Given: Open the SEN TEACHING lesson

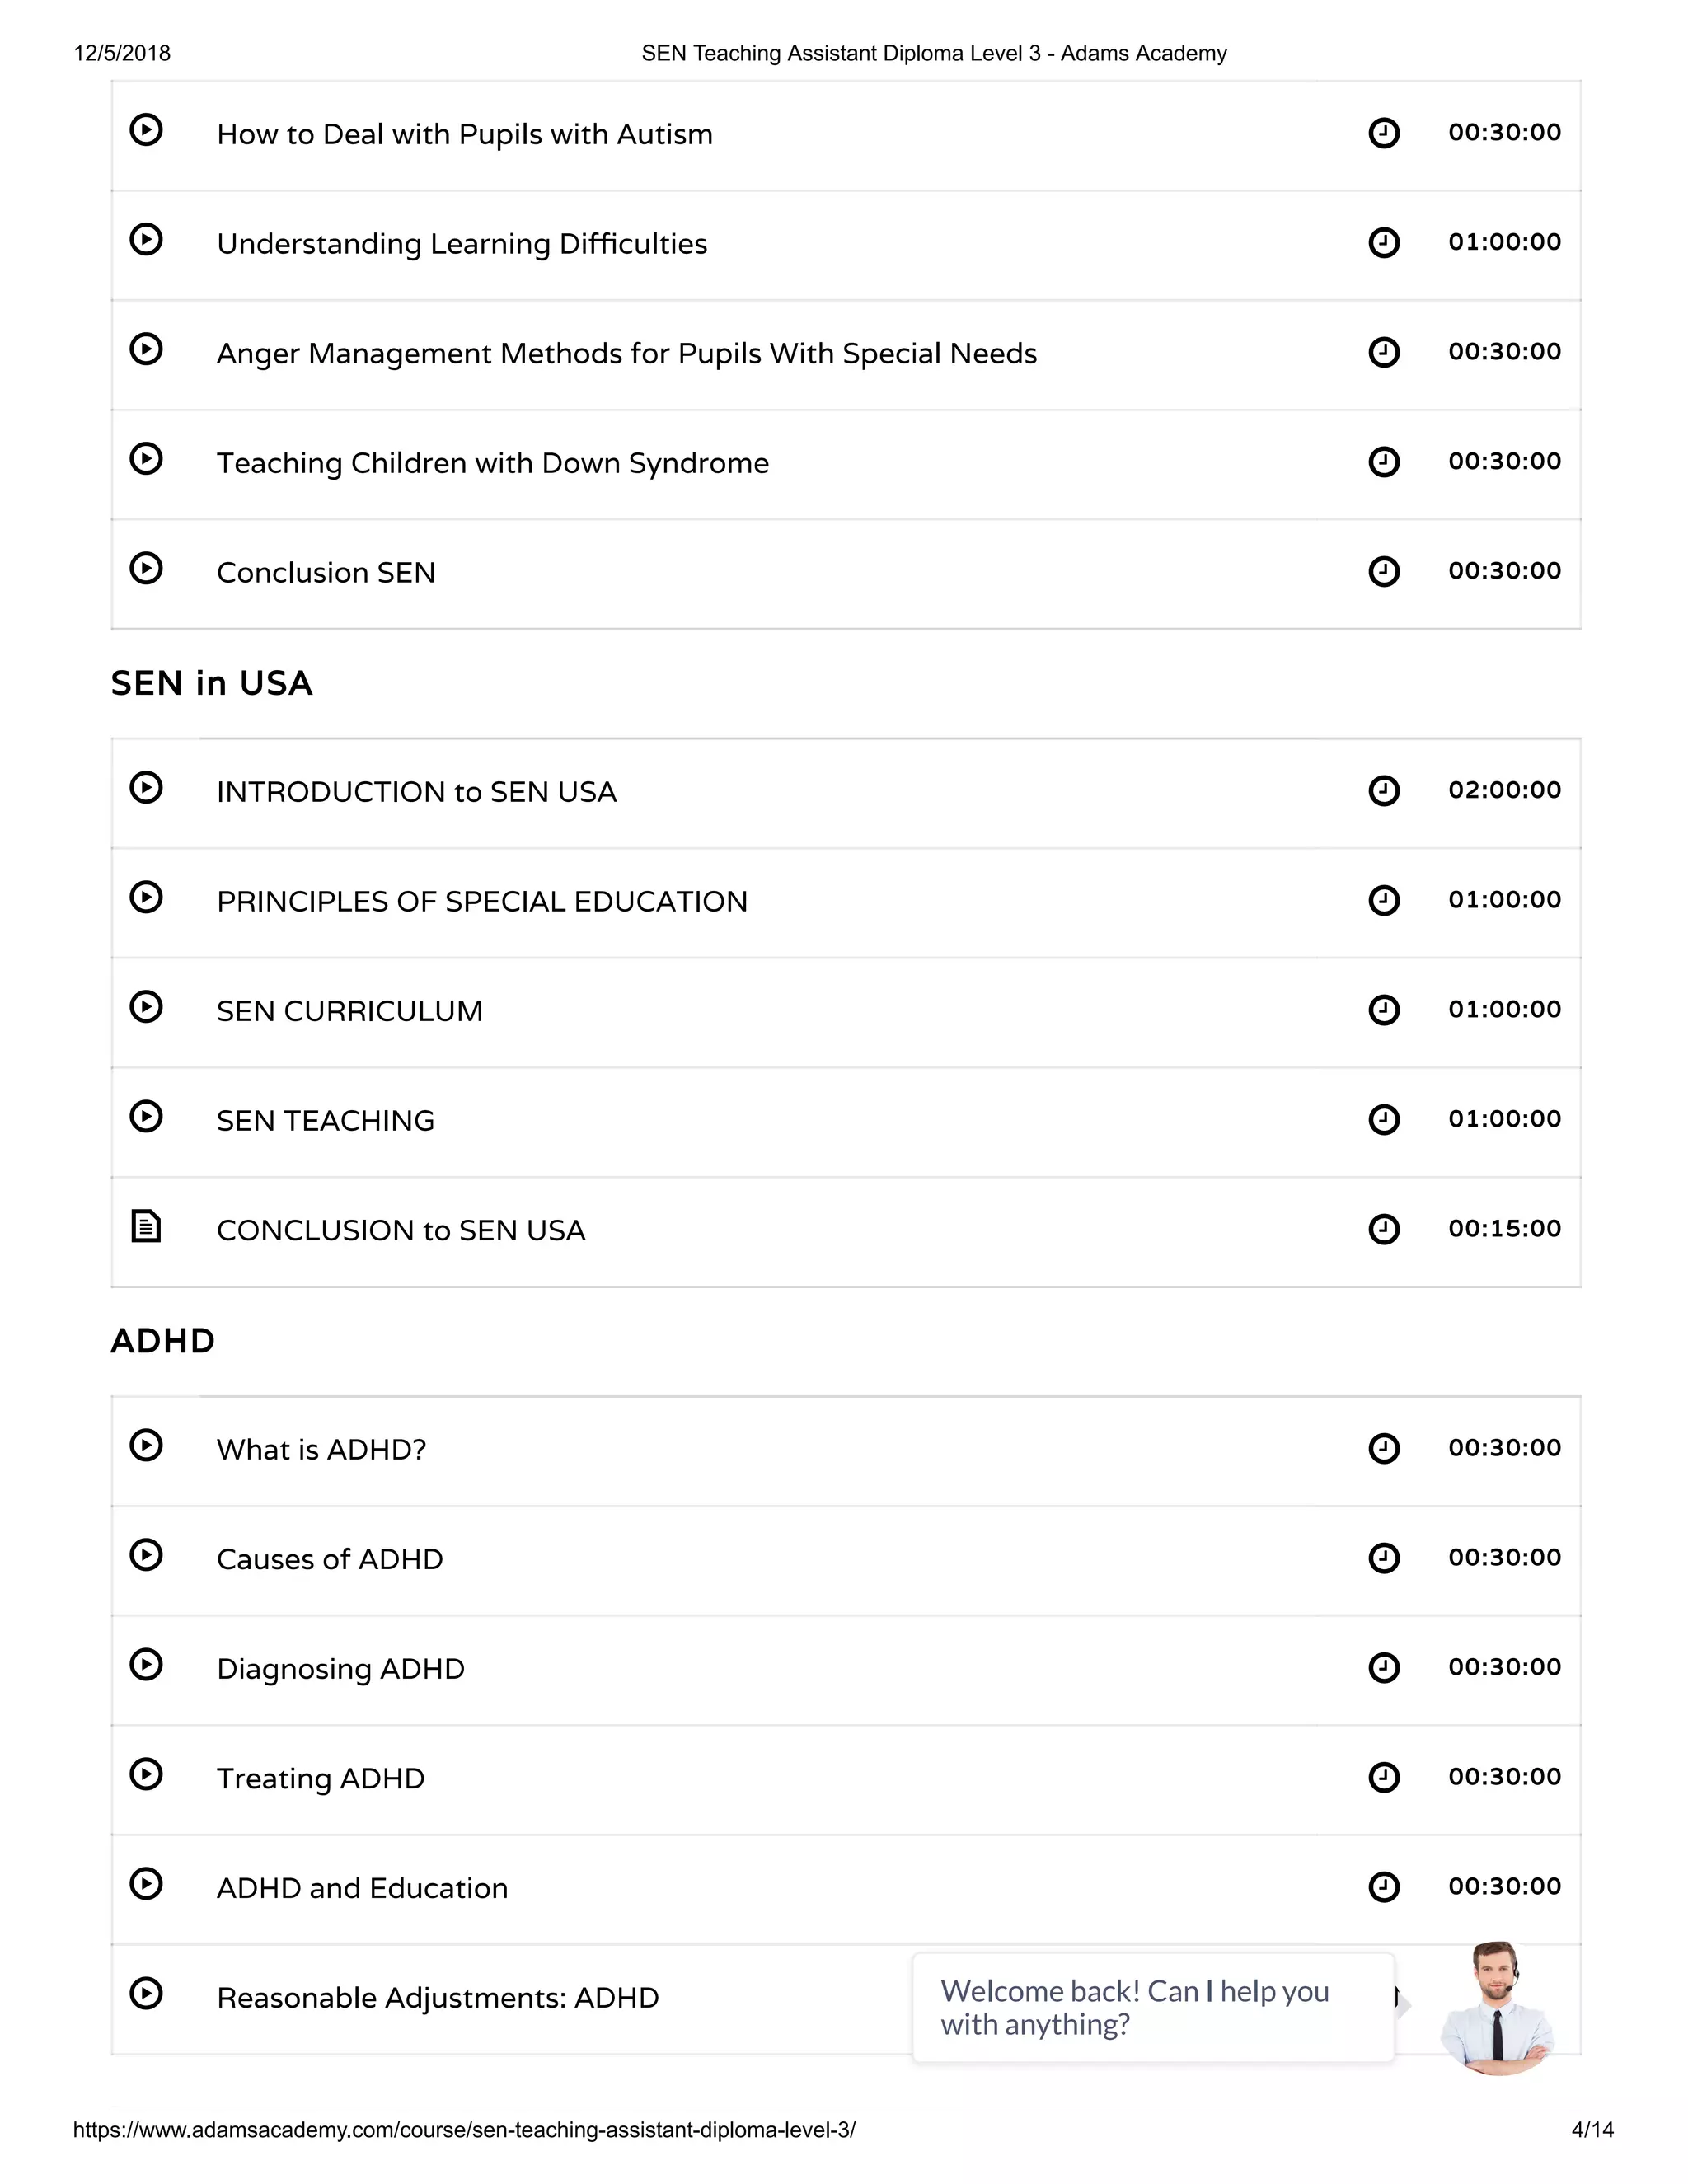Looking at the screenshot, I should coord(326,1121).
